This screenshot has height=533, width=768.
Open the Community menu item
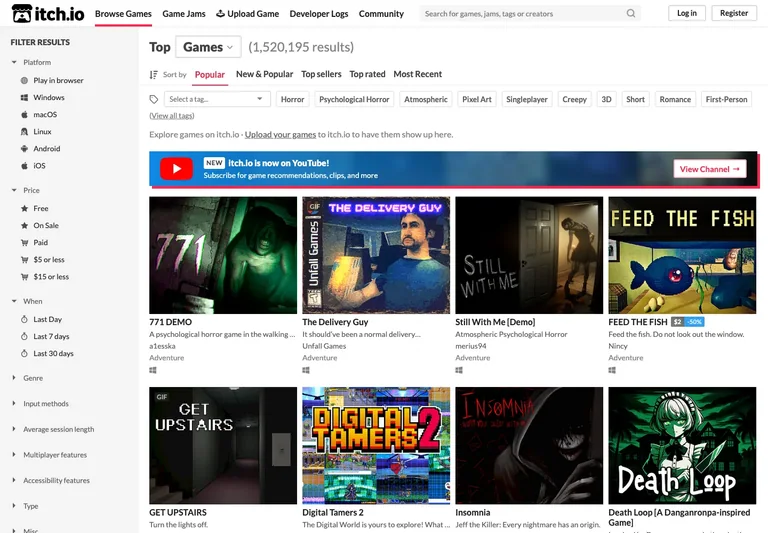point(381,14)
